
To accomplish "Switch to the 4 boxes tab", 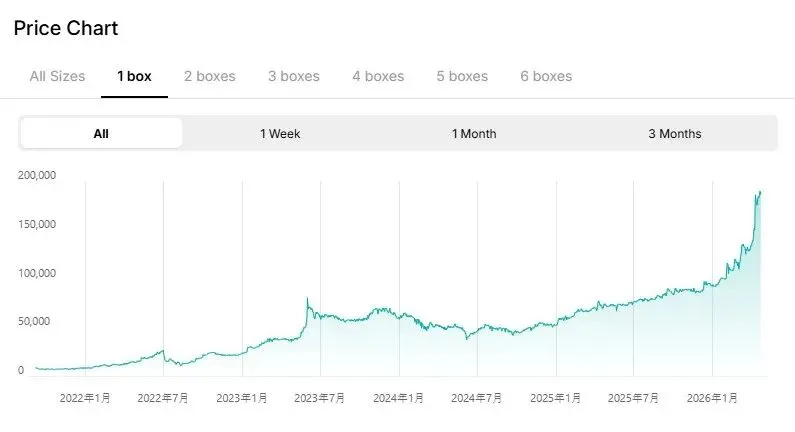I will pos(378,76).
